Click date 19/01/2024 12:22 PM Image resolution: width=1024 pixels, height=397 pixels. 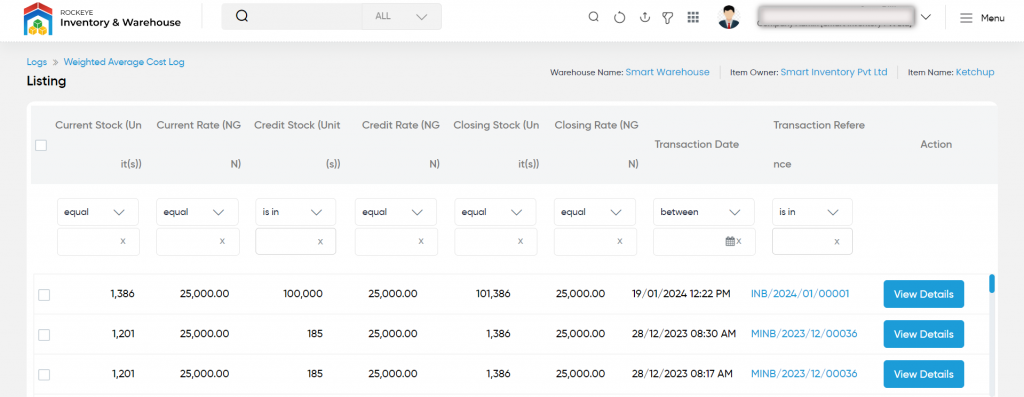681,294
